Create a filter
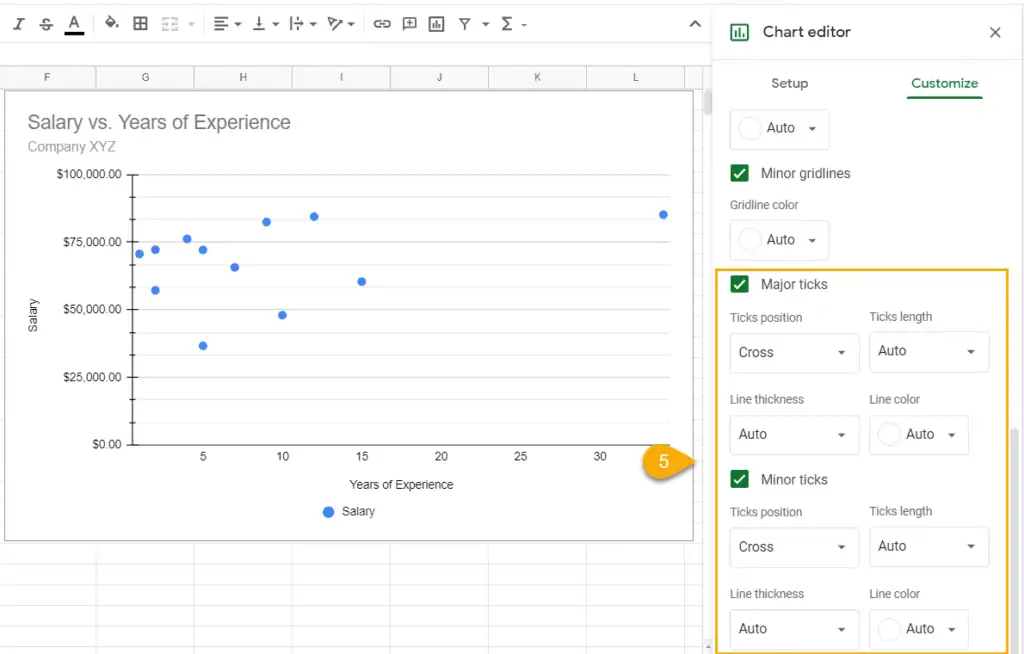Screen dimensions: 1024x654 tap(466, 22)
